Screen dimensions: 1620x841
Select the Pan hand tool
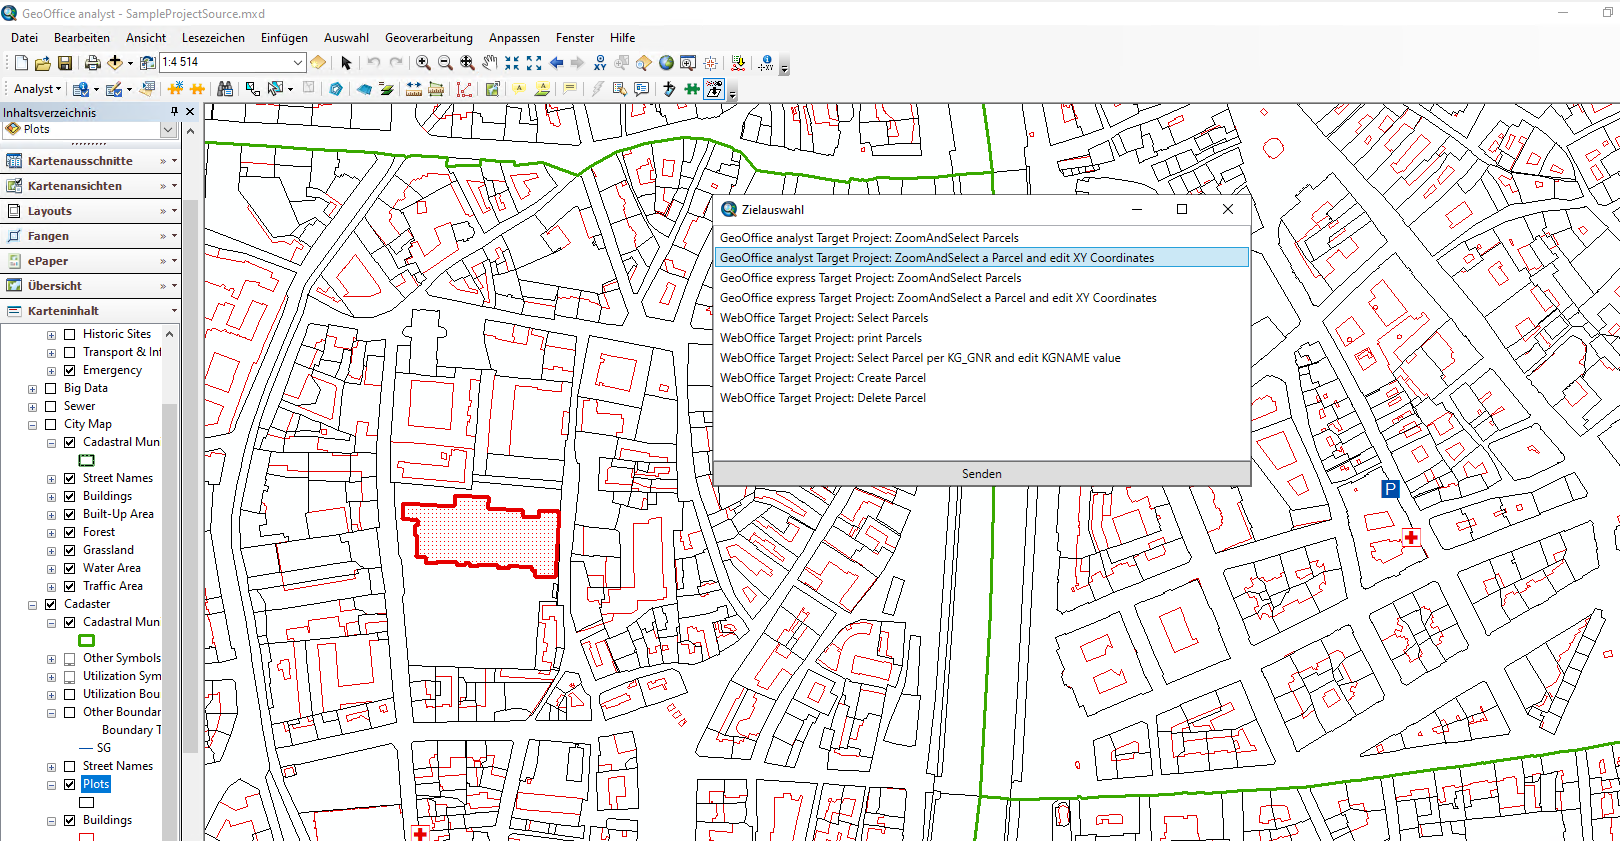[489, 63]
